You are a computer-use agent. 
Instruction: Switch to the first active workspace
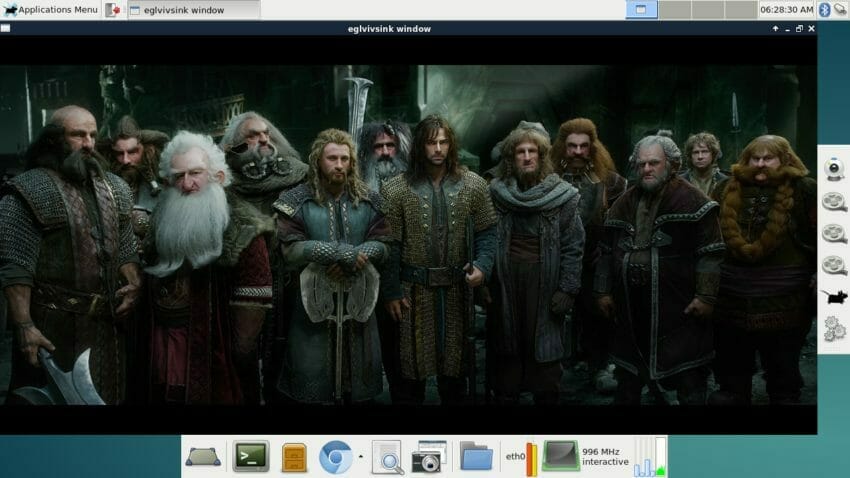click(x=641, y=9)
